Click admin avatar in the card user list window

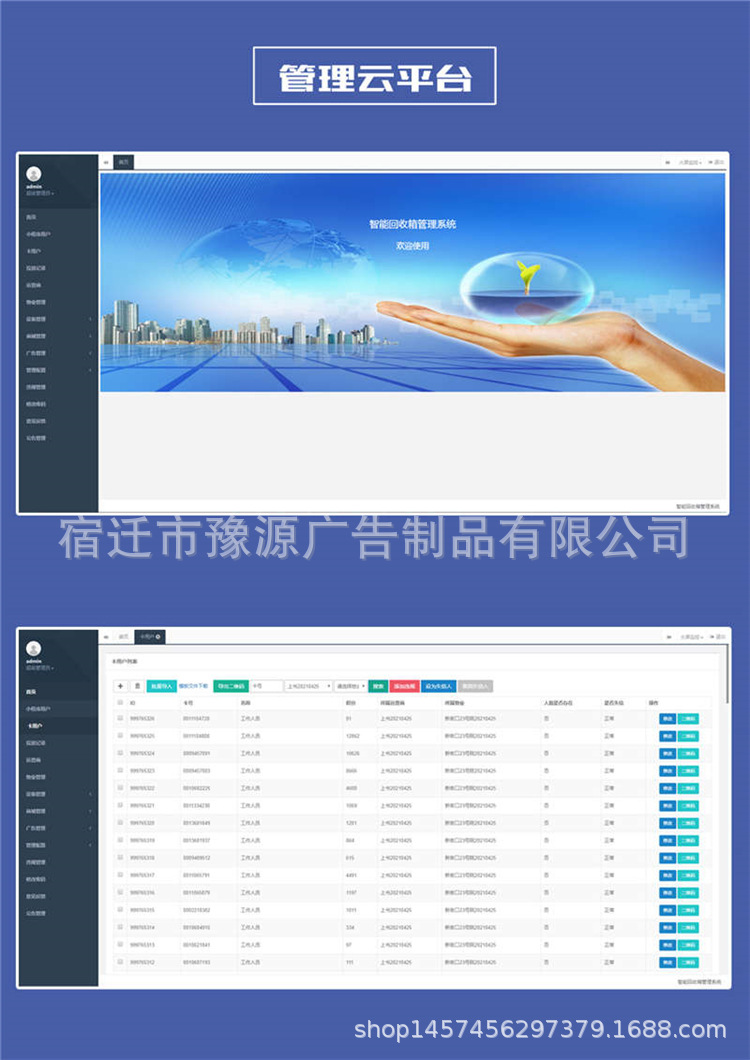34,649
